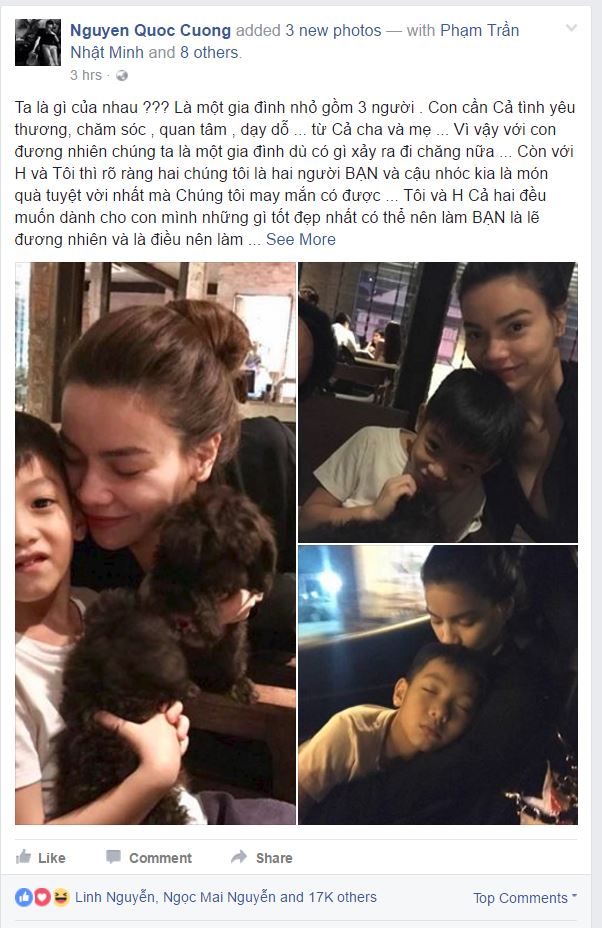This screenshot has width=602, height=928.
Task: Open Phạm Trần Nhật Minh's profile
Action: click(x=294, y=41)
